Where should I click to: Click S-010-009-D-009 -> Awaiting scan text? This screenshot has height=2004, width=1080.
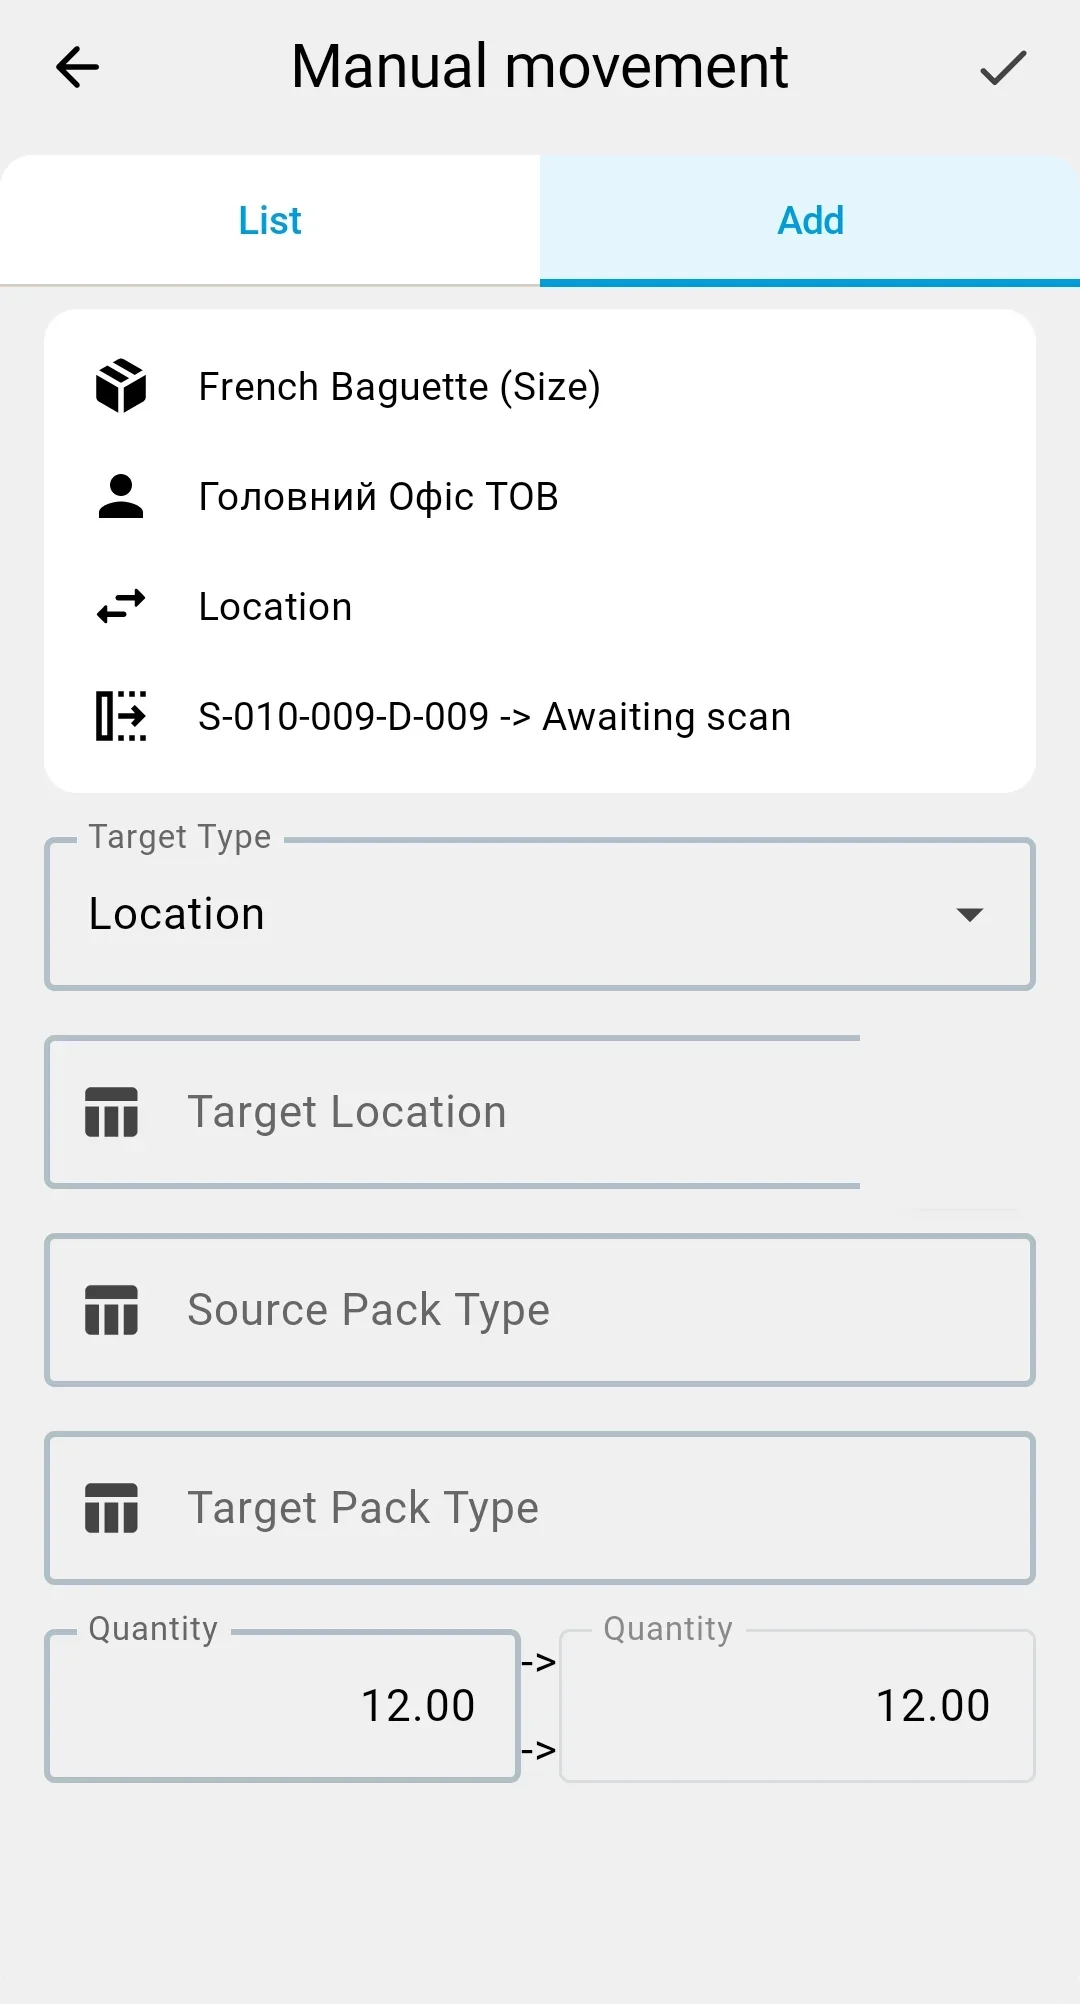(494, 717)
